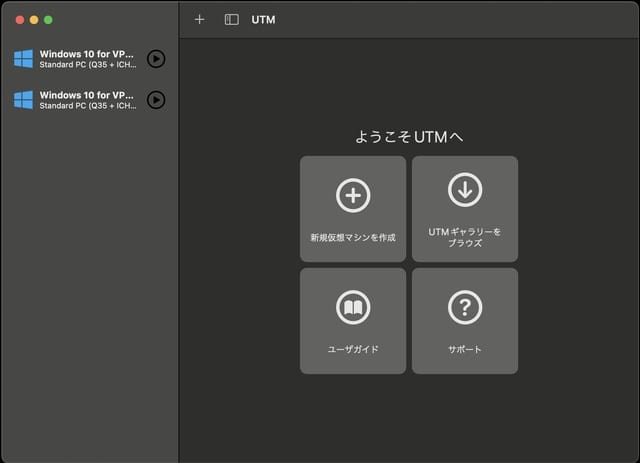Click the open book icon
The height and width of the screenshot is (463, 640).
[x=353, y=308]
